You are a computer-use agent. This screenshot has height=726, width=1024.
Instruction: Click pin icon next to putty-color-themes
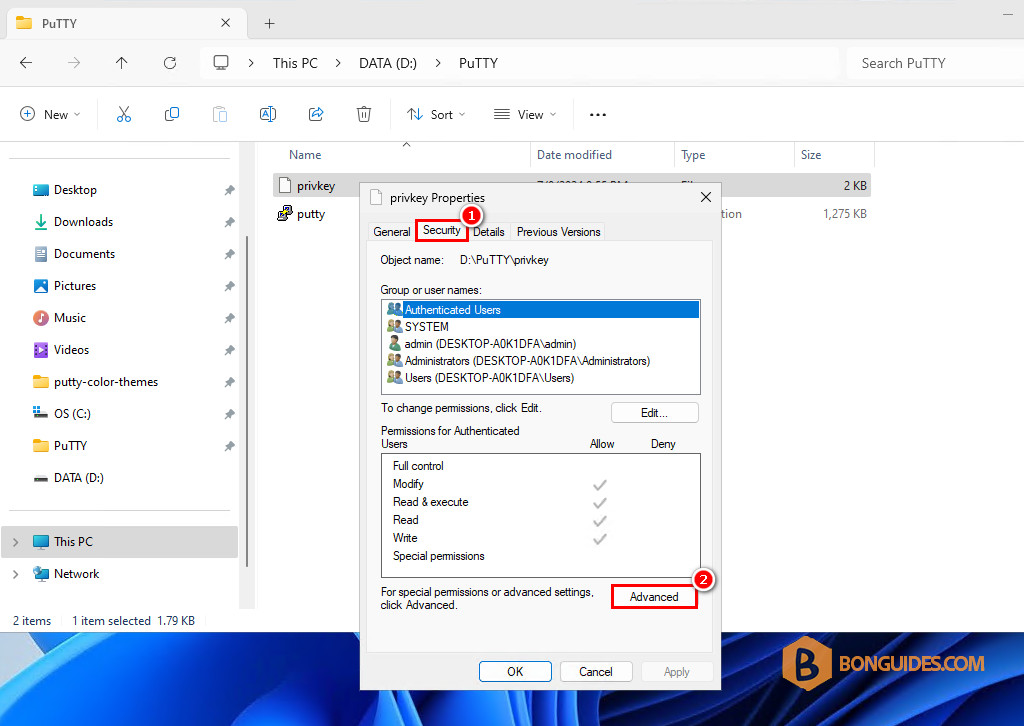pos(229,382)
